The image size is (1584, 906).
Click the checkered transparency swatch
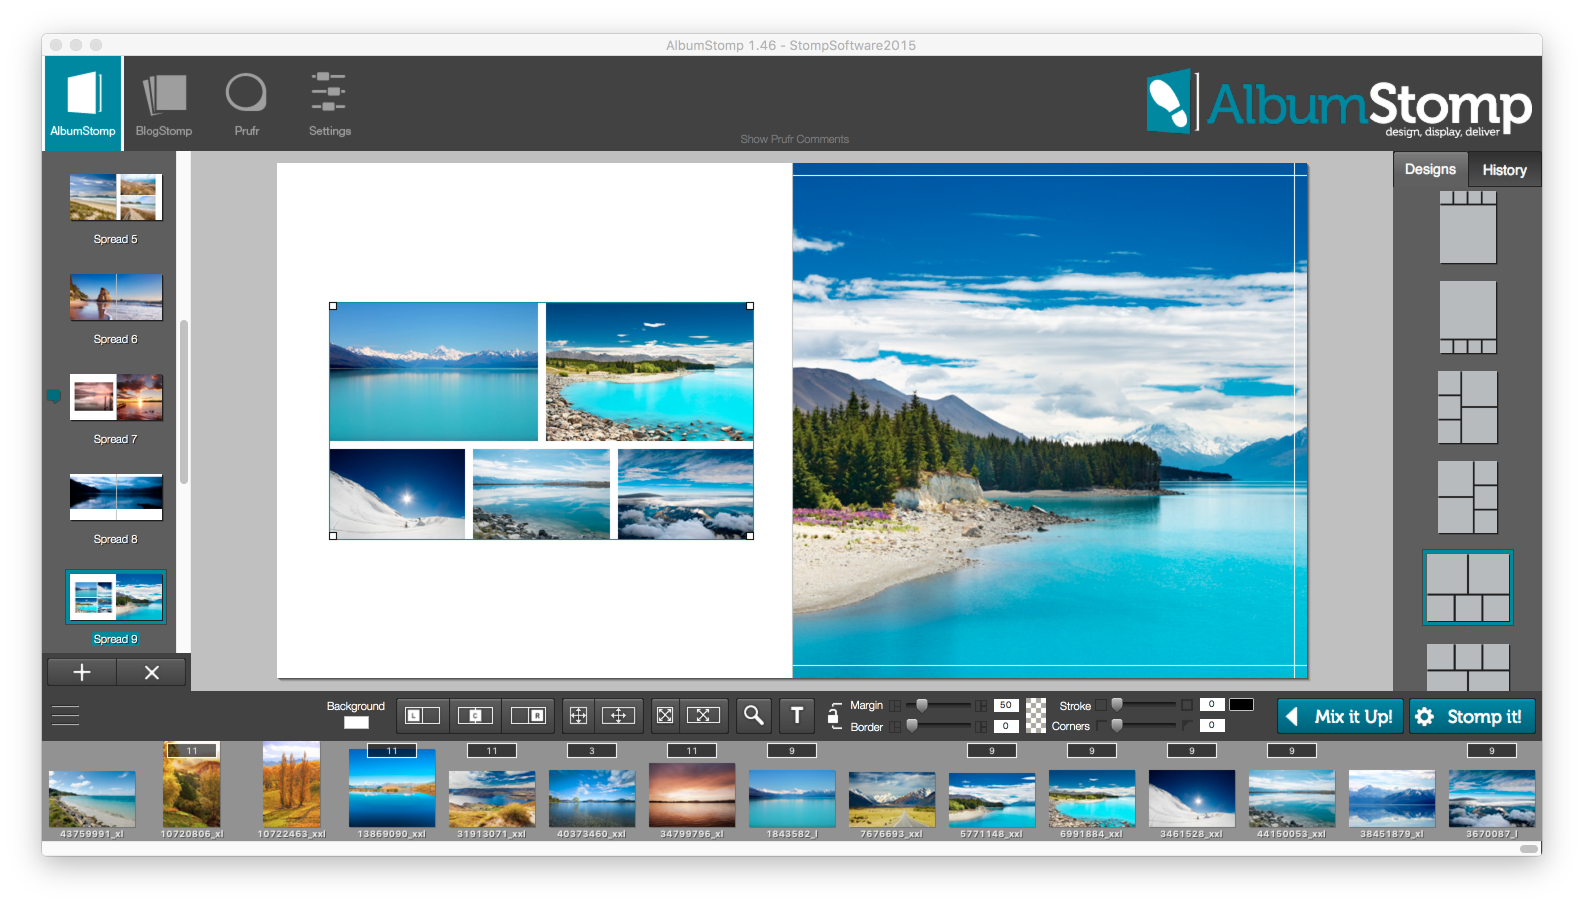click(1036, 715)
